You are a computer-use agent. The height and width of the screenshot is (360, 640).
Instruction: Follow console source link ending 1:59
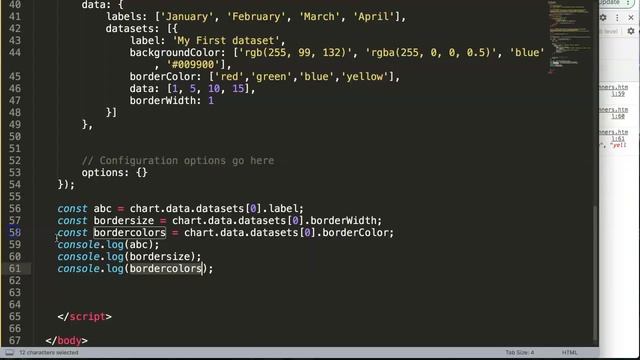point(613,91)
